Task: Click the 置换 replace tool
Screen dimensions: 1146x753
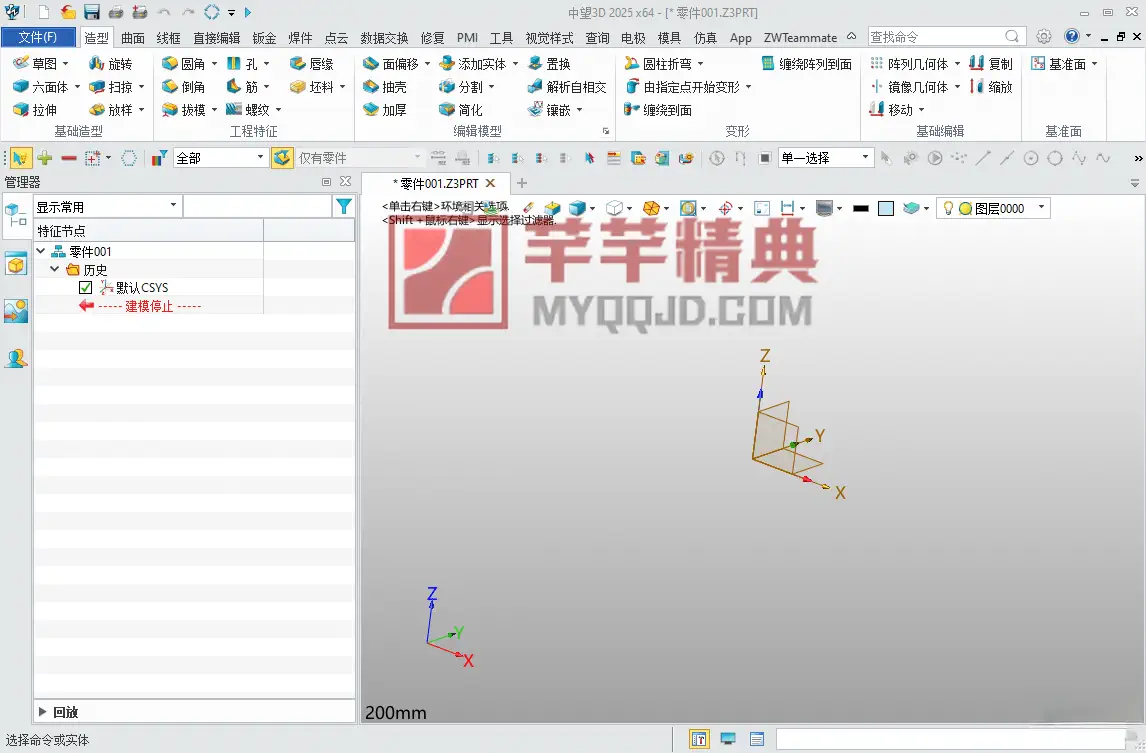Action: pos(549,64)
